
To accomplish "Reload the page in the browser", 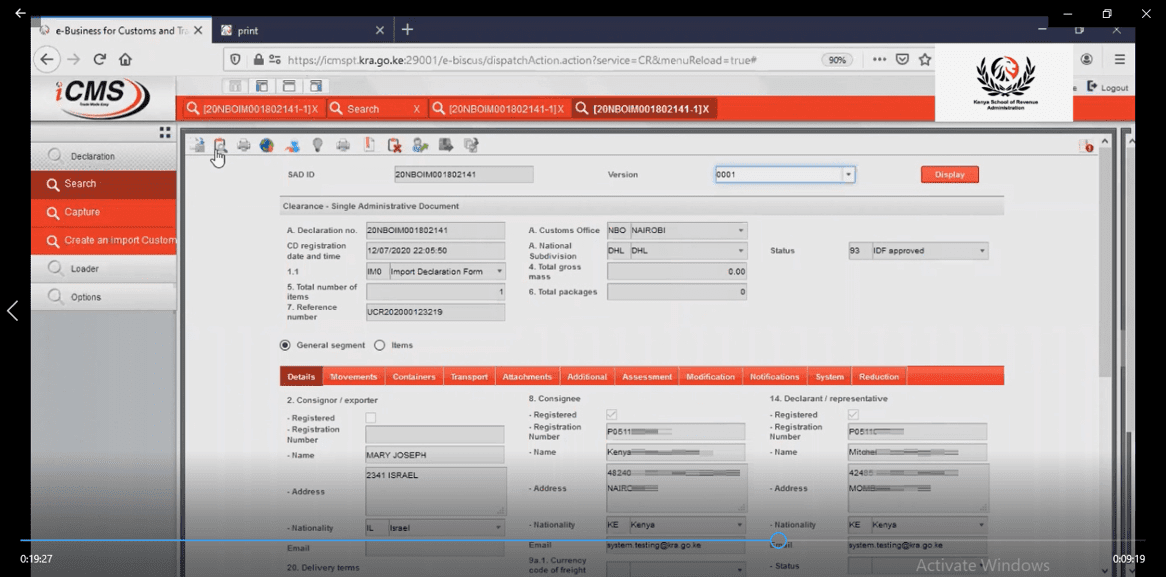I will coord(100,59).
